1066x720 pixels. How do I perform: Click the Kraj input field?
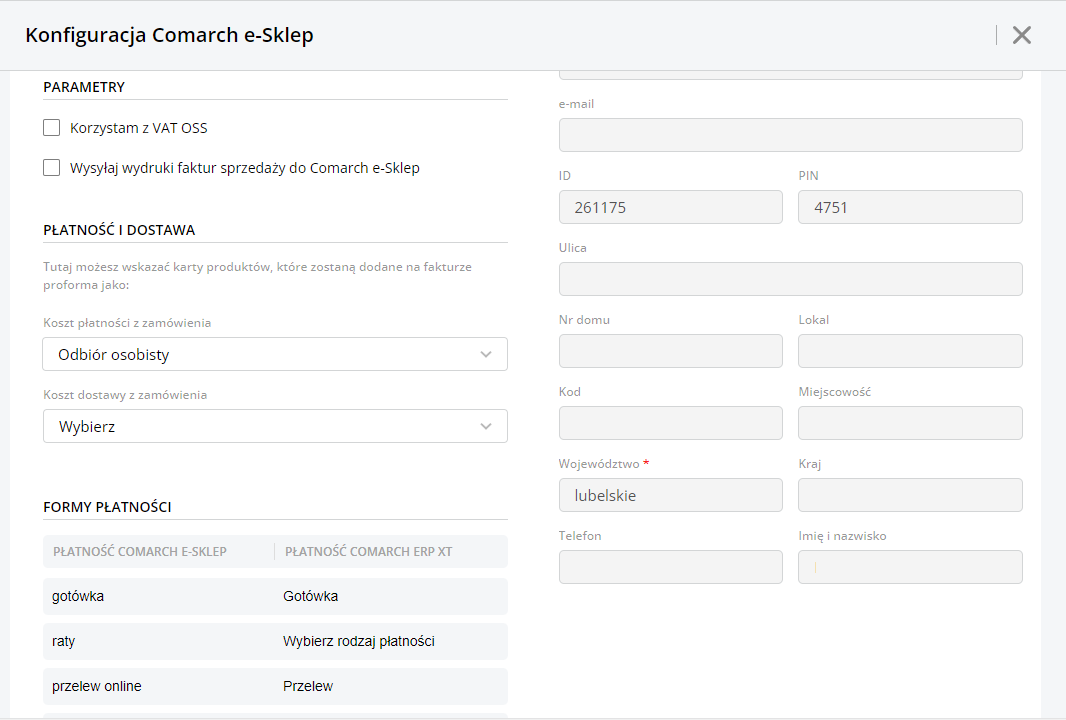coord(910,495)
